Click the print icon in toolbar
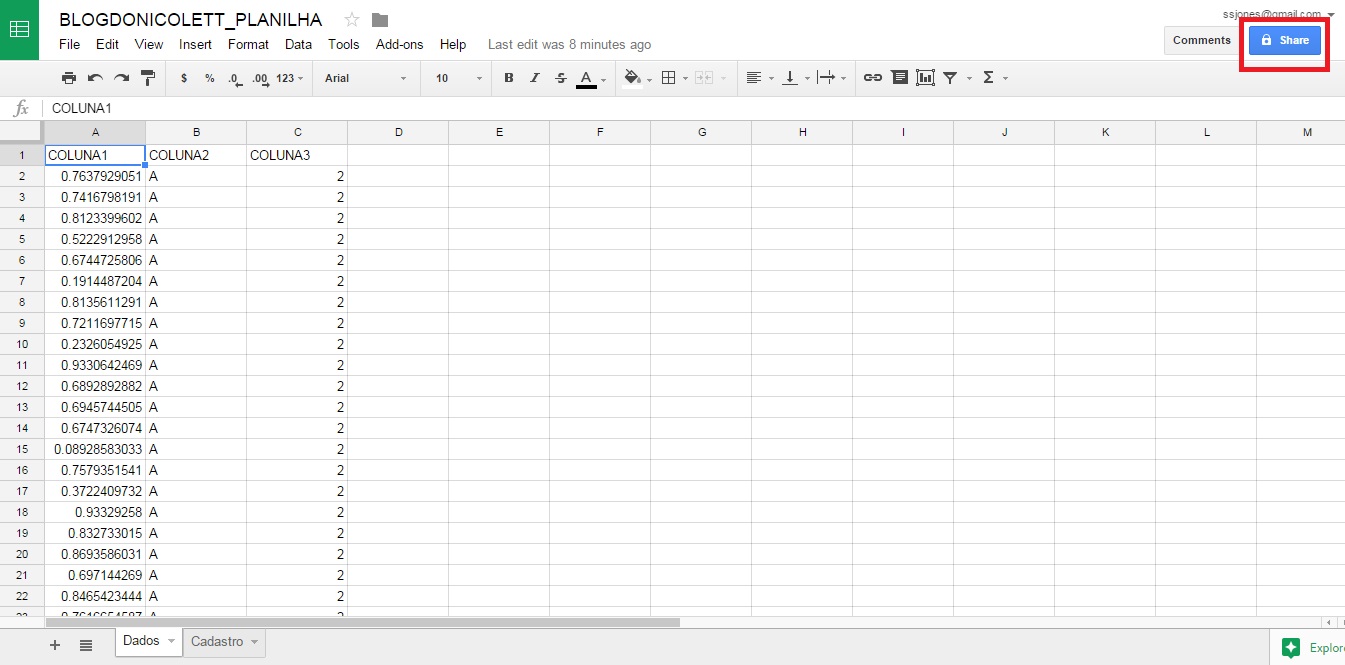The height and width of the screenshot is (665, 1345). [68, 78]
